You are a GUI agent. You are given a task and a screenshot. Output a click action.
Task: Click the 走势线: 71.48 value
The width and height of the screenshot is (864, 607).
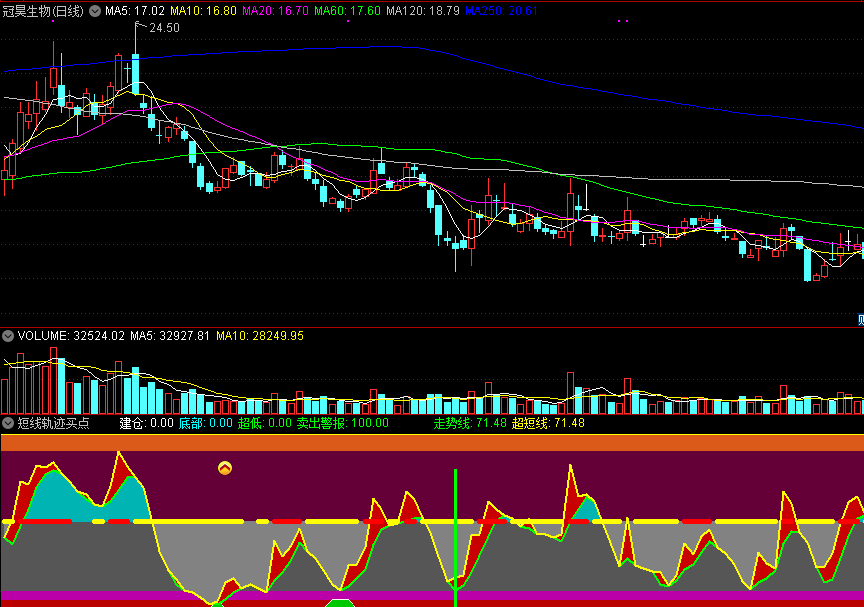tap(470, 423)
